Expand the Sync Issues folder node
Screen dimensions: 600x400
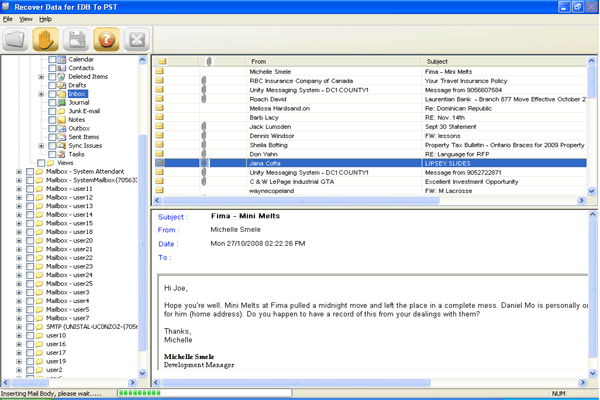click(41, 146)
